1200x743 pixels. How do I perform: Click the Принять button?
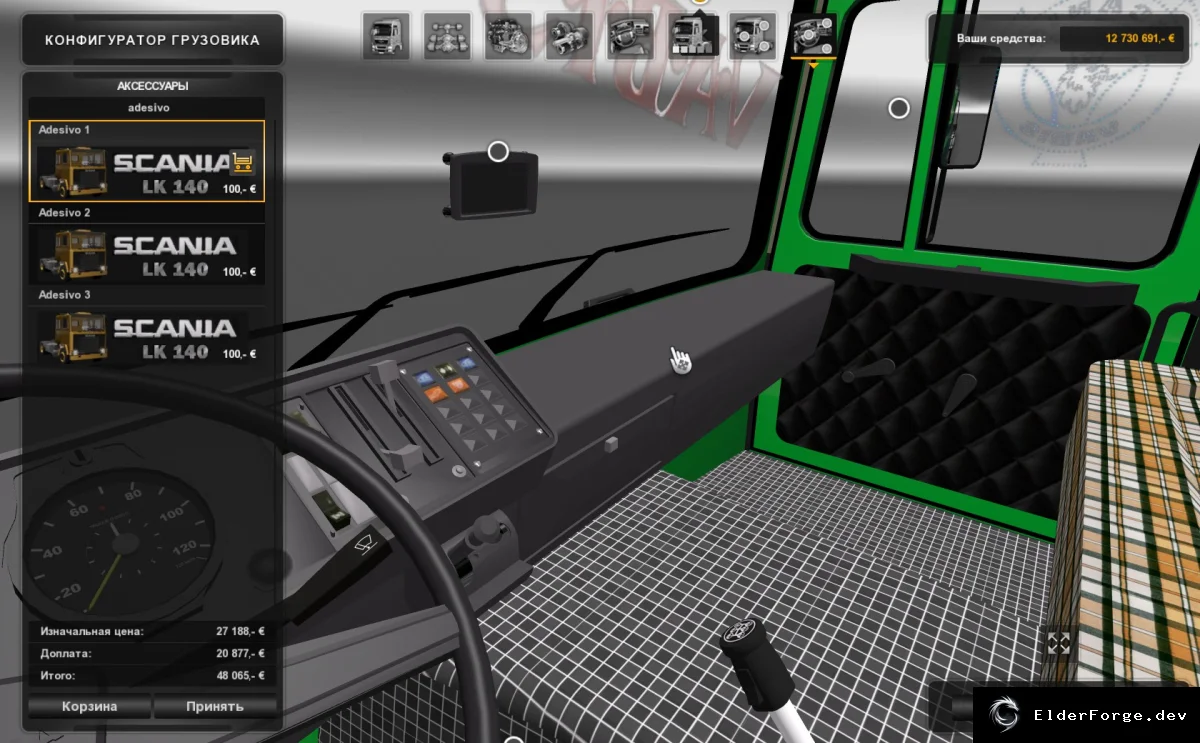click(215, 706)
